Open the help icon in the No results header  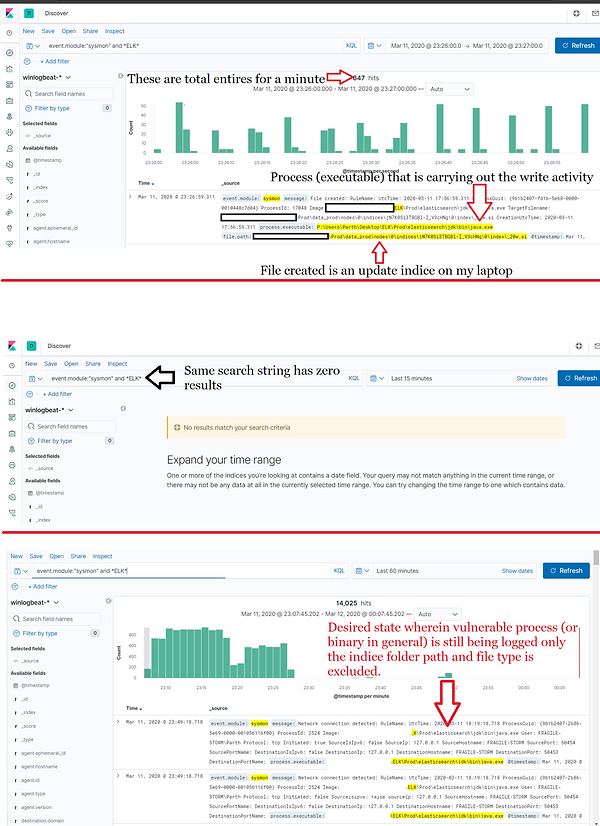point(579,346)
